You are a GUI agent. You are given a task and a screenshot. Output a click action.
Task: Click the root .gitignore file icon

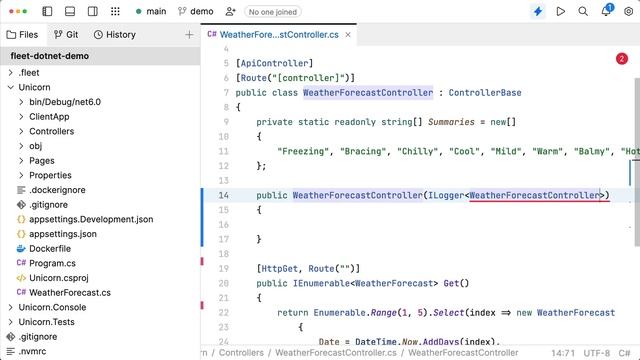tap(11, 337)
